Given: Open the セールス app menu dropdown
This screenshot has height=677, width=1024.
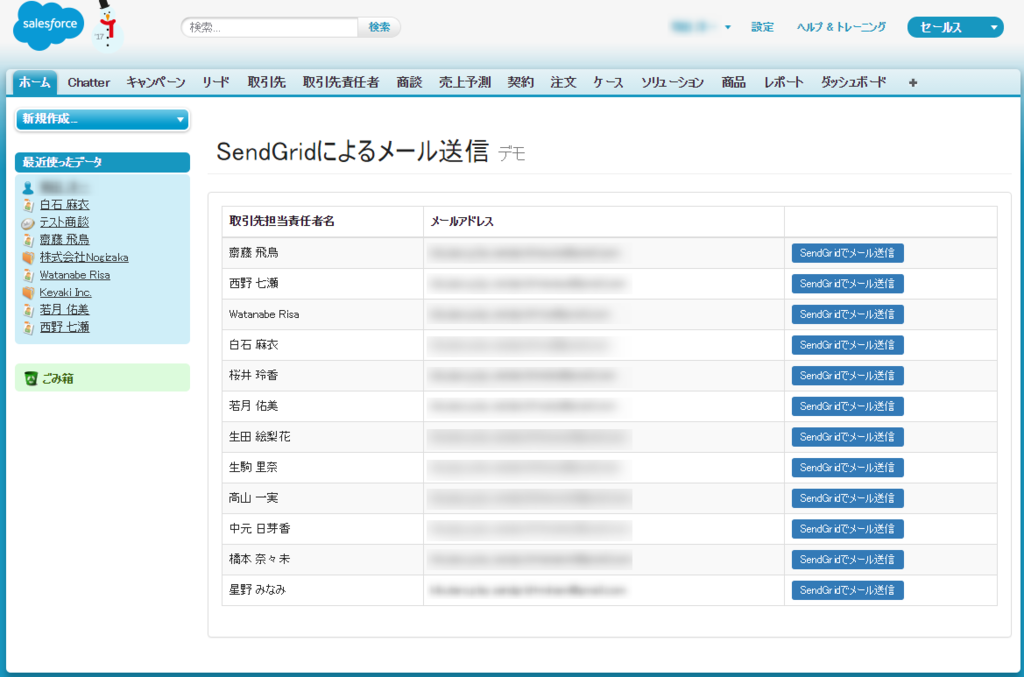Looking at the screenshot, I should (x=955, y=27).
